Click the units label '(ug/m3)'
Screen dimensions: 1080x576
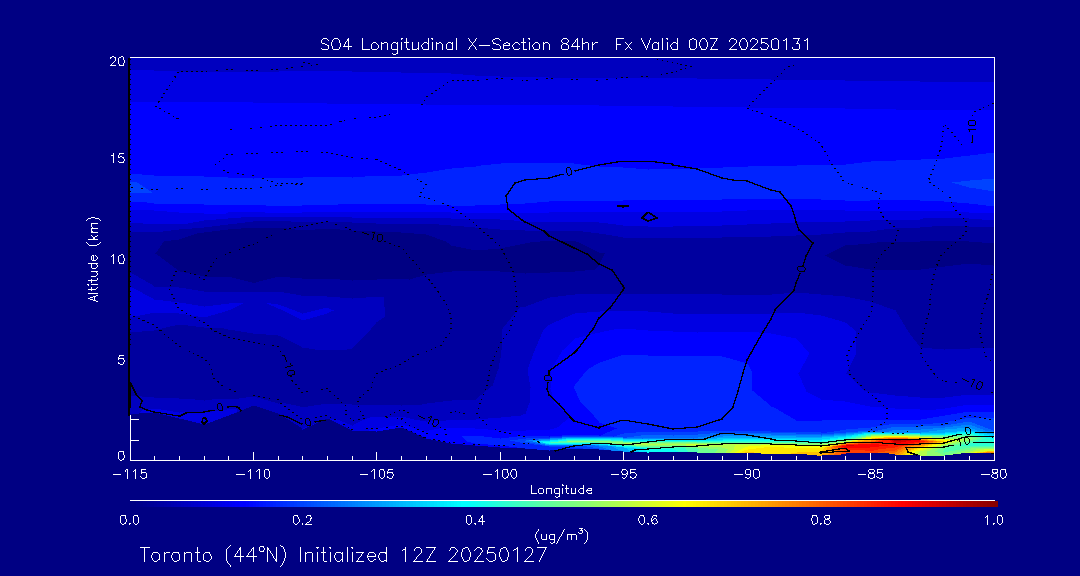tap(561, 535)
